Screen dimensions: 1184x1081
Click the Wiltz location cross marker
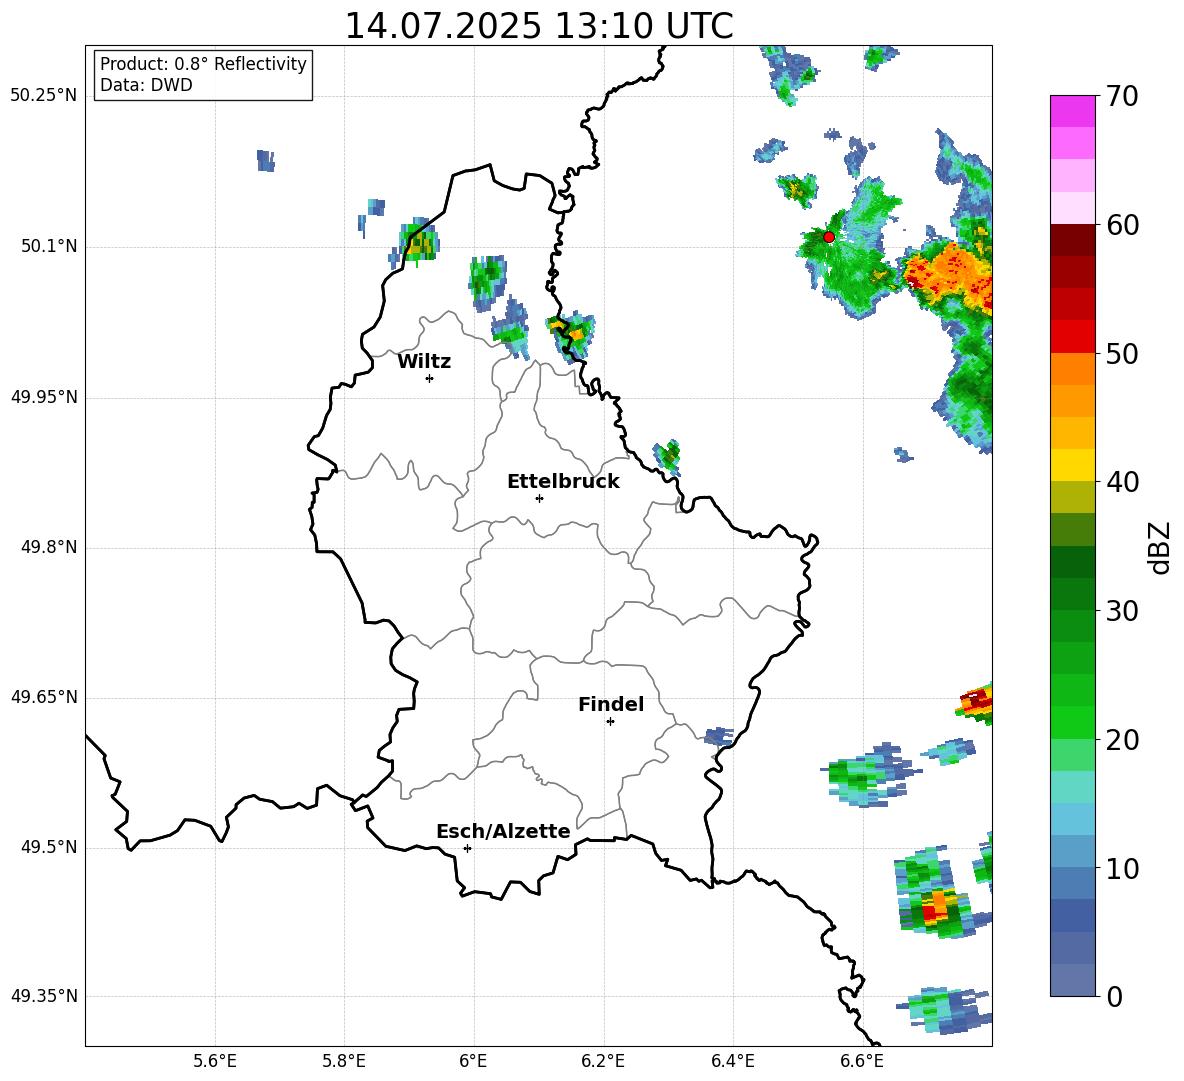coord(429,378)
